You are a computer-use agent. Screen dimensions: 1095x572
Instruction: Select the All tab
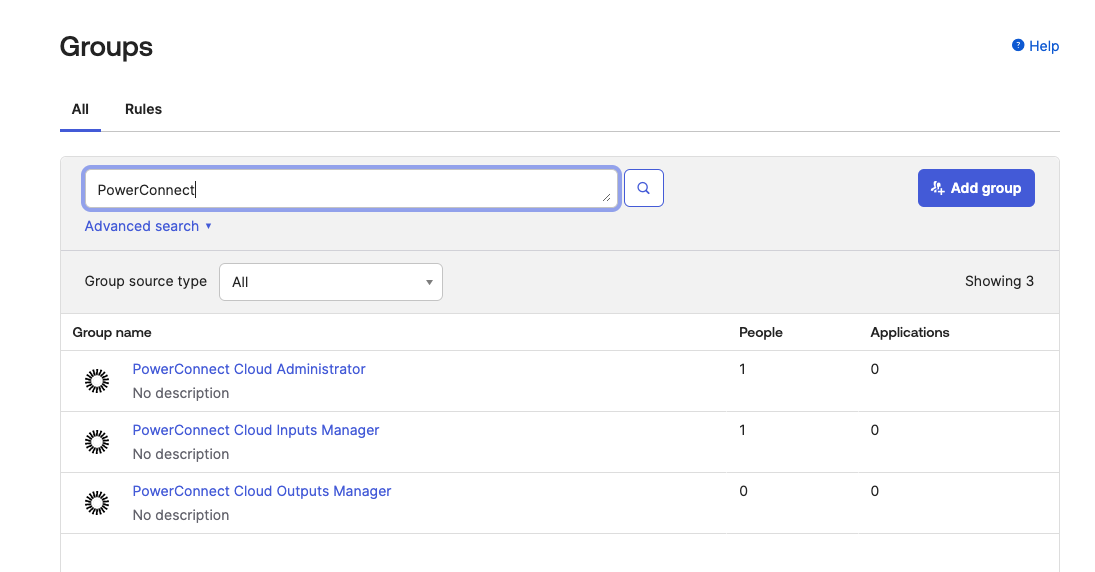tap(80, 109)
